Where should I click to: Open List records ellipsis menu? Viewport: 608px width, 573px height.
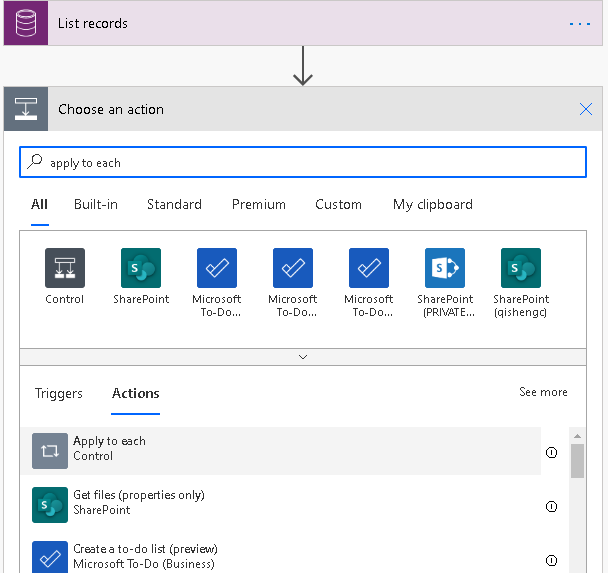(580, 24)
